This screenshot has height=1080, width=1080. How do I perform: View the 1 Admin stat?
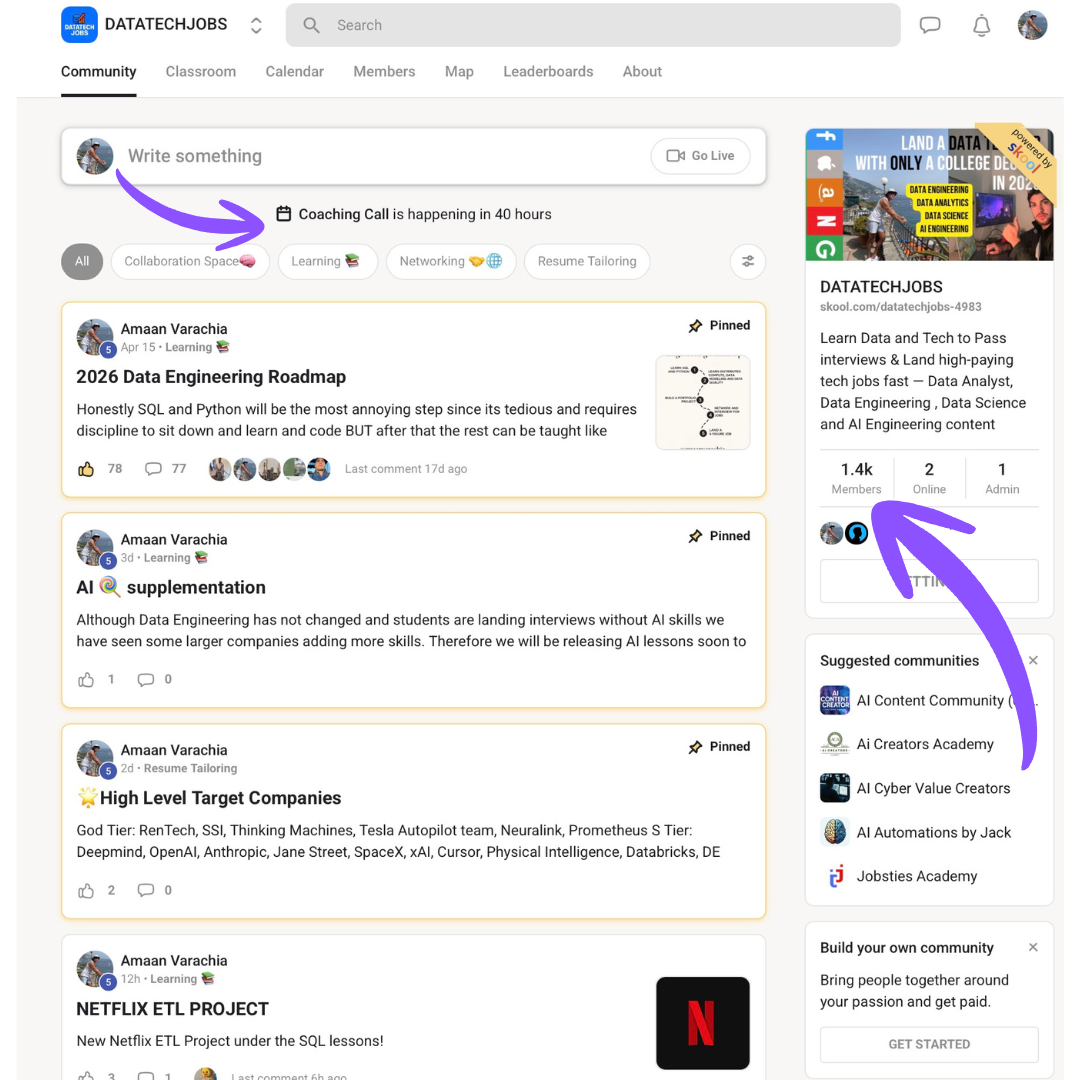1001,478
